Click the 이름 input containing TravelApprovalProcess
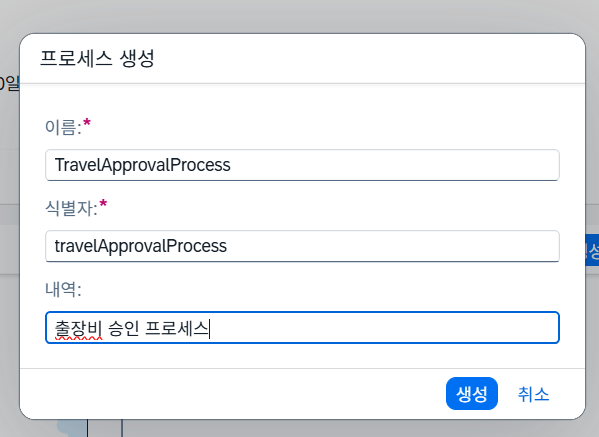 (x=302, y=165)
